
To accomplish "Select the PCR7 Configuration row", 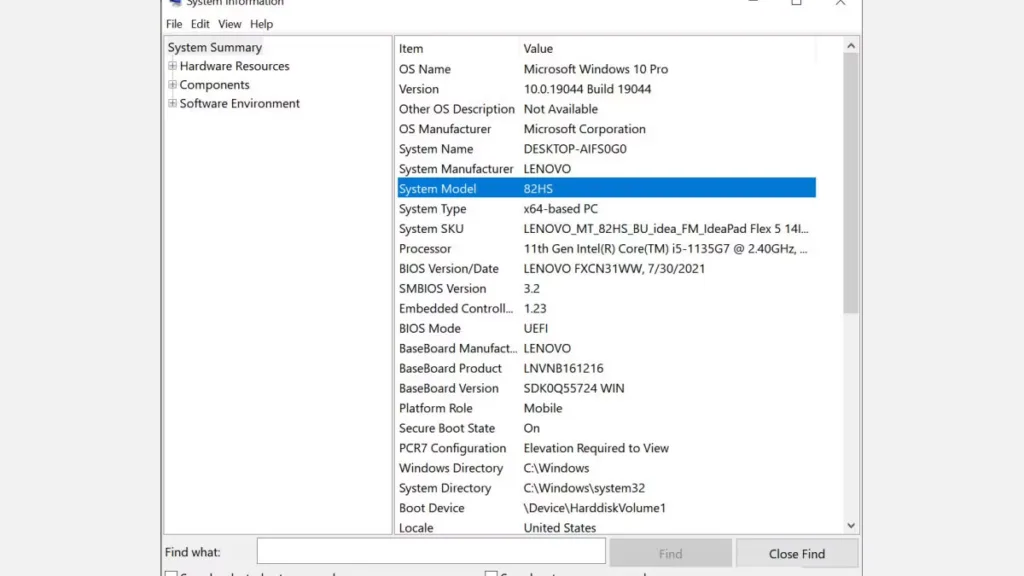I will (x=606, y=448).
